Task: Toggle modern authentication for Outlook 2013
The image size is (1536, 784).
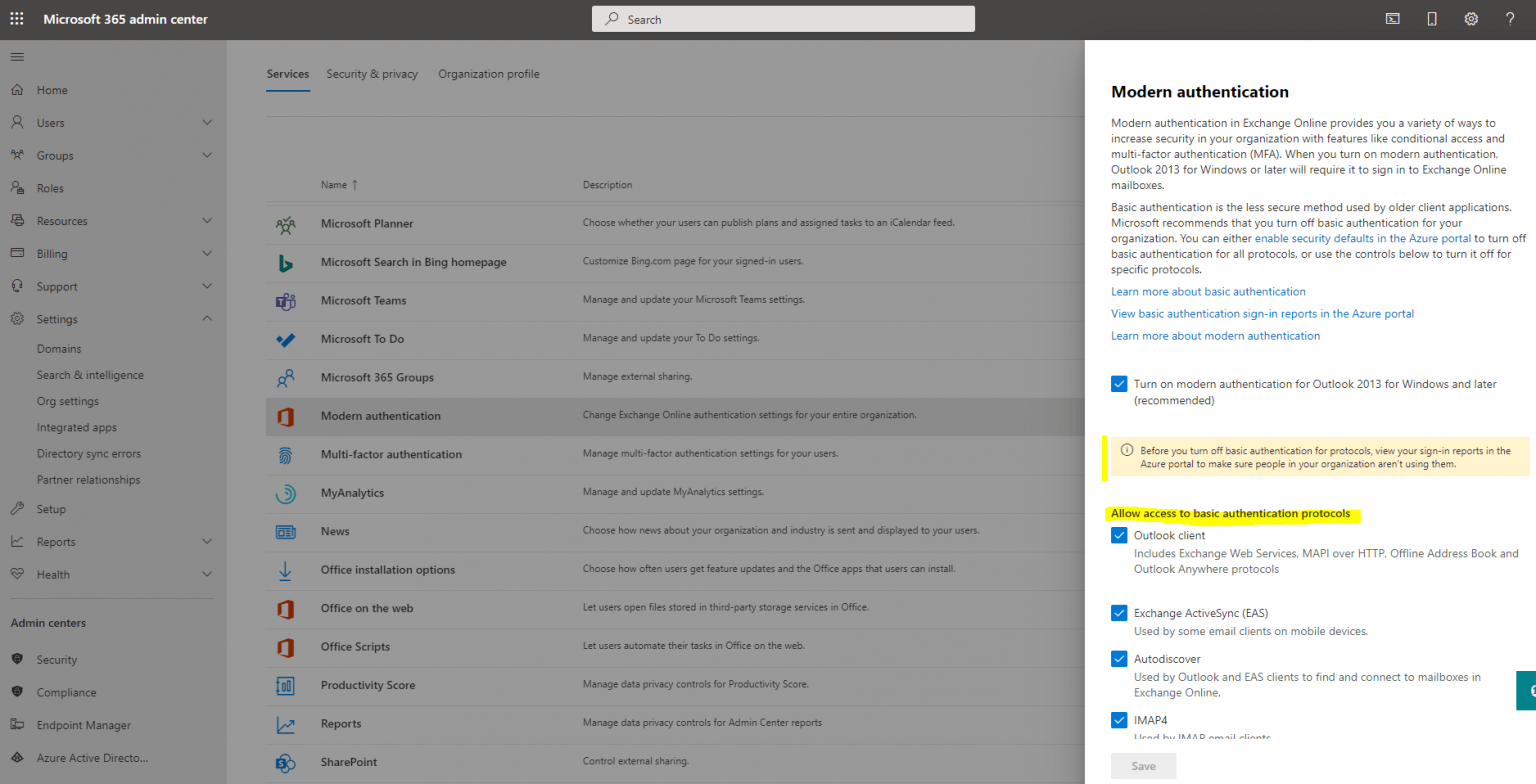Action: coord(1118,383)
